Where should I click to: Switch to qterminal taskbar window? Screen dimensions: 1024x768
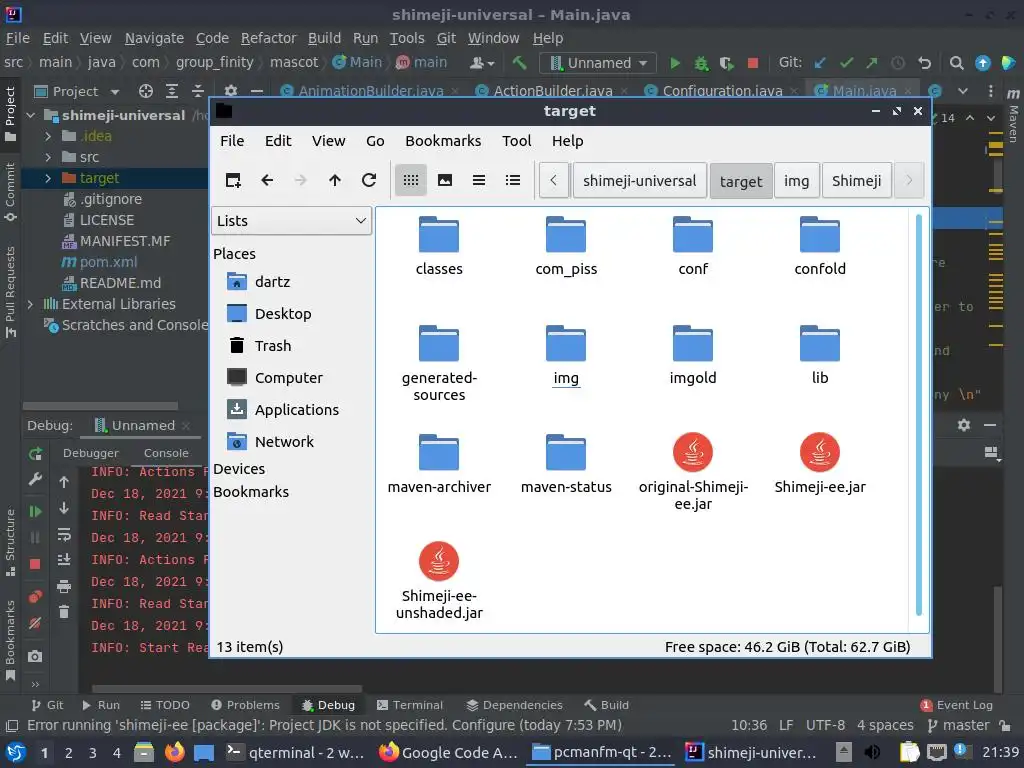[x=295, y=752]
